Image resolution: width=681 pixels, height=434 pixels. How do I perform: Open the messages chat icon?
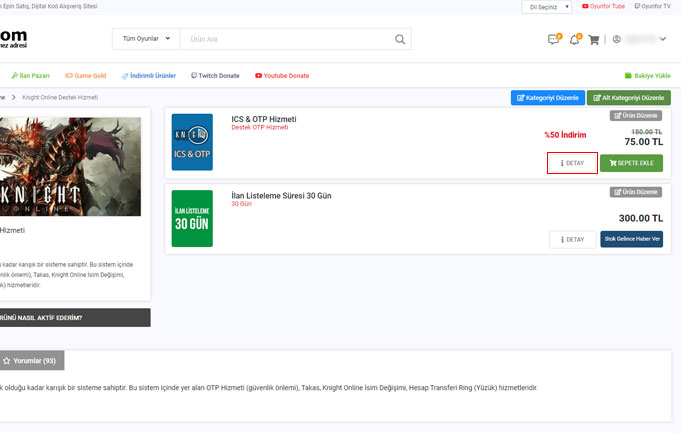click(x=553, y=40)
